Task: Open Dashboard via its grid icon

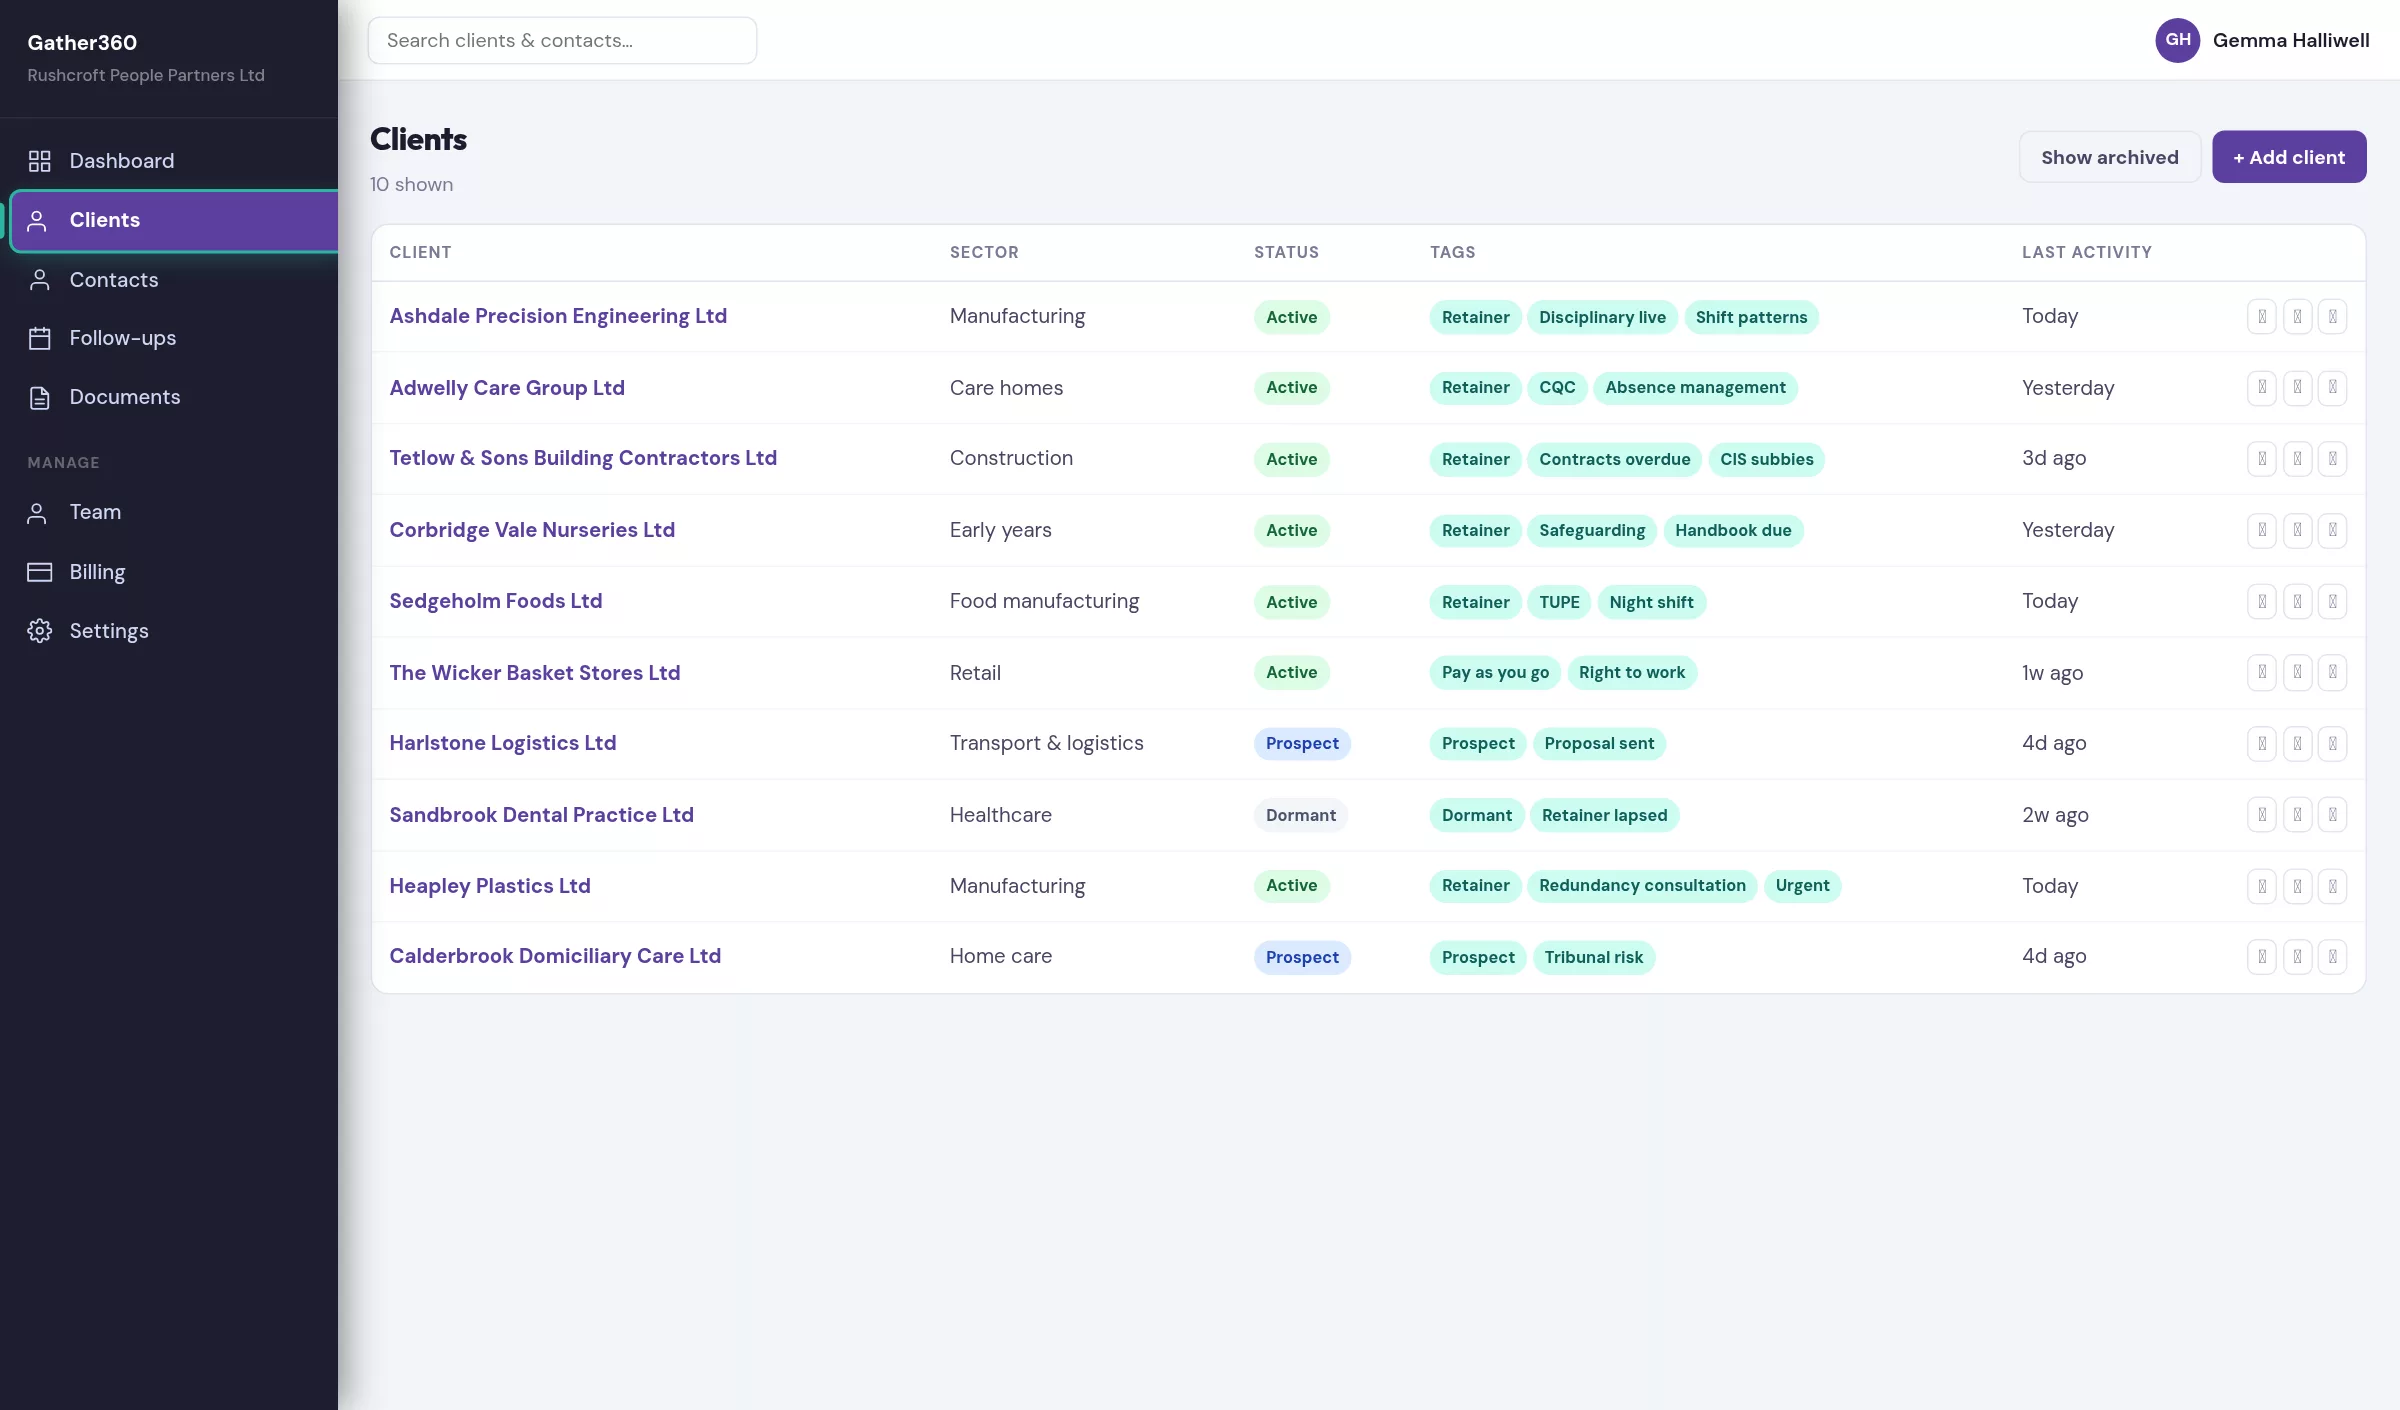Action: (x=39, y=161)
